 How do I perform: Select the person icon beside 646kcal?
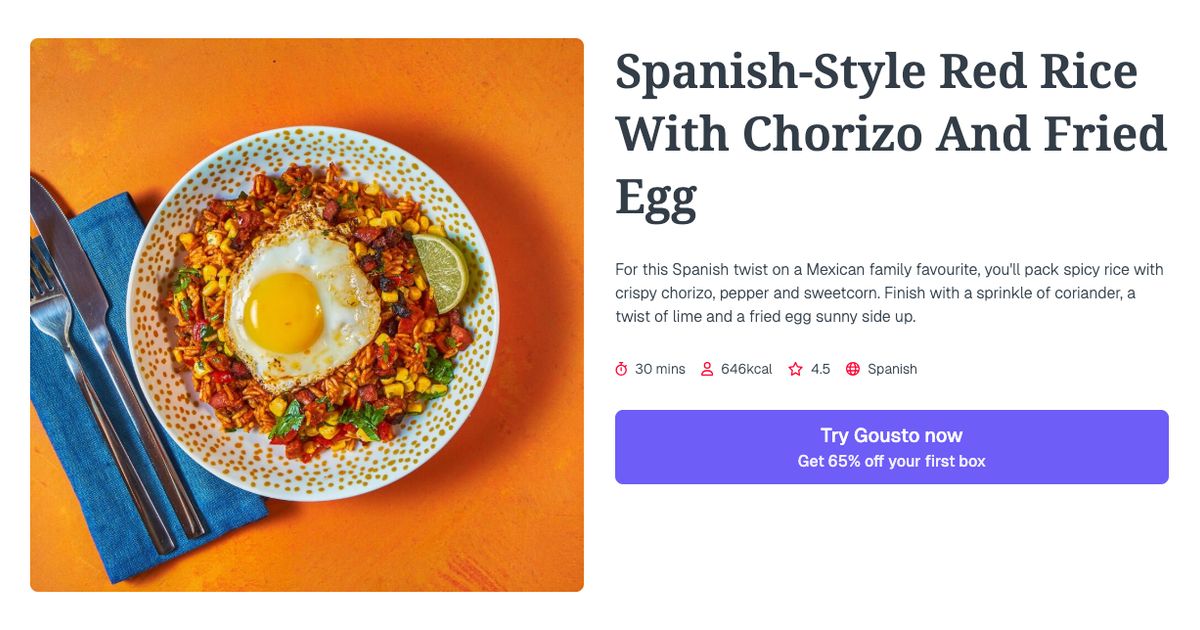708,369
